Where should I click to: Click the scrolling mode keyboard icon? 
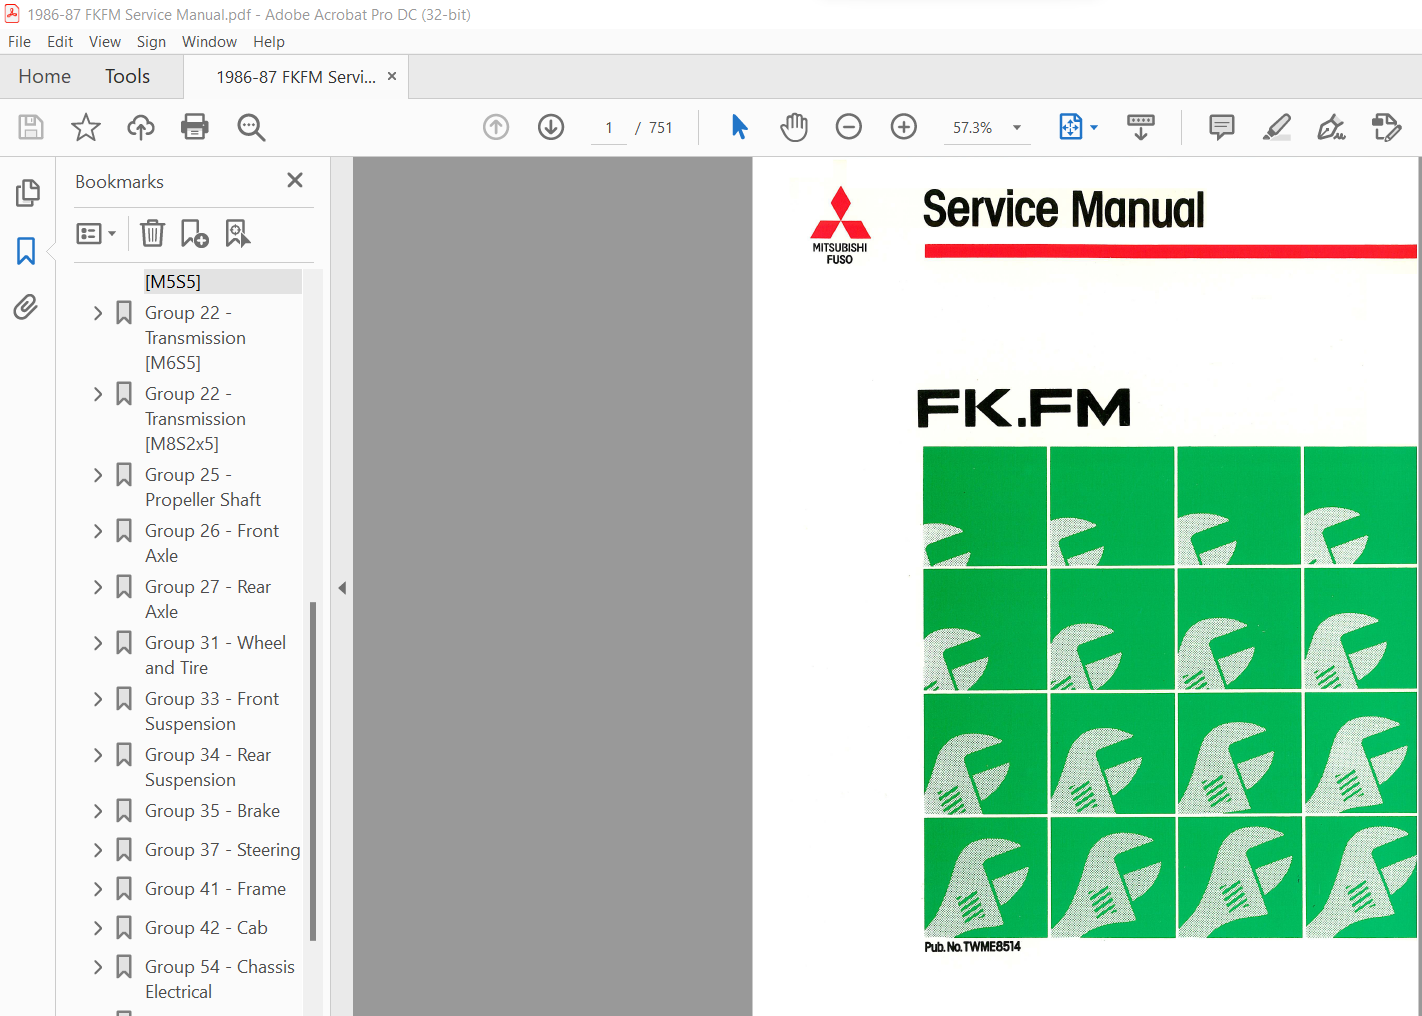tap(1141, 127)
